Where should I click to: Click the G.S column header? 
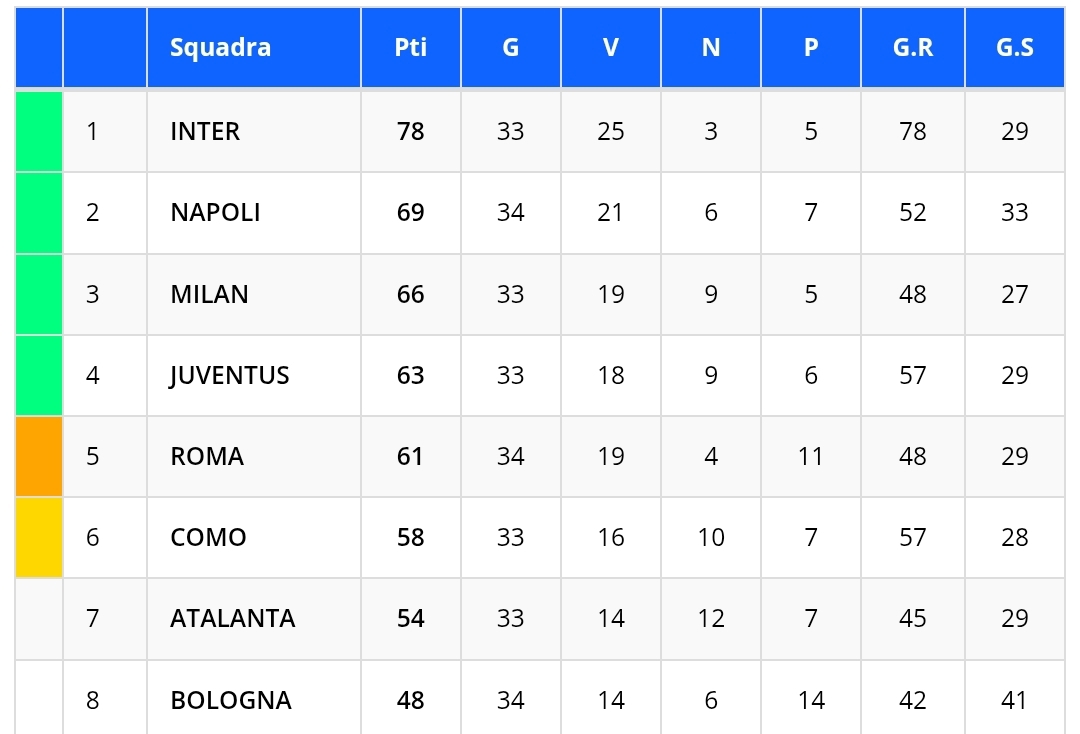[x=1014, y=48]
